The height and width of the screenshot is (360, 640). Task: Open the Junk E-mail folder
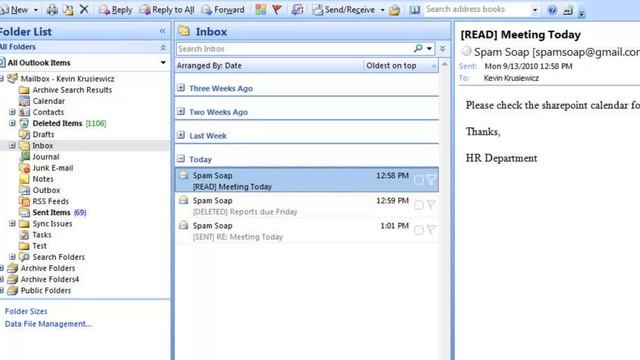[x=53, y=168]
